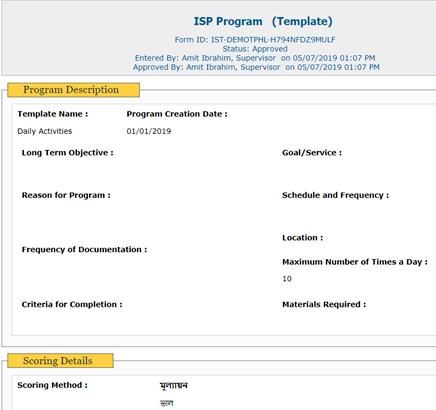Click the 'Frequency of Documentation :' label

click(84, 250)
